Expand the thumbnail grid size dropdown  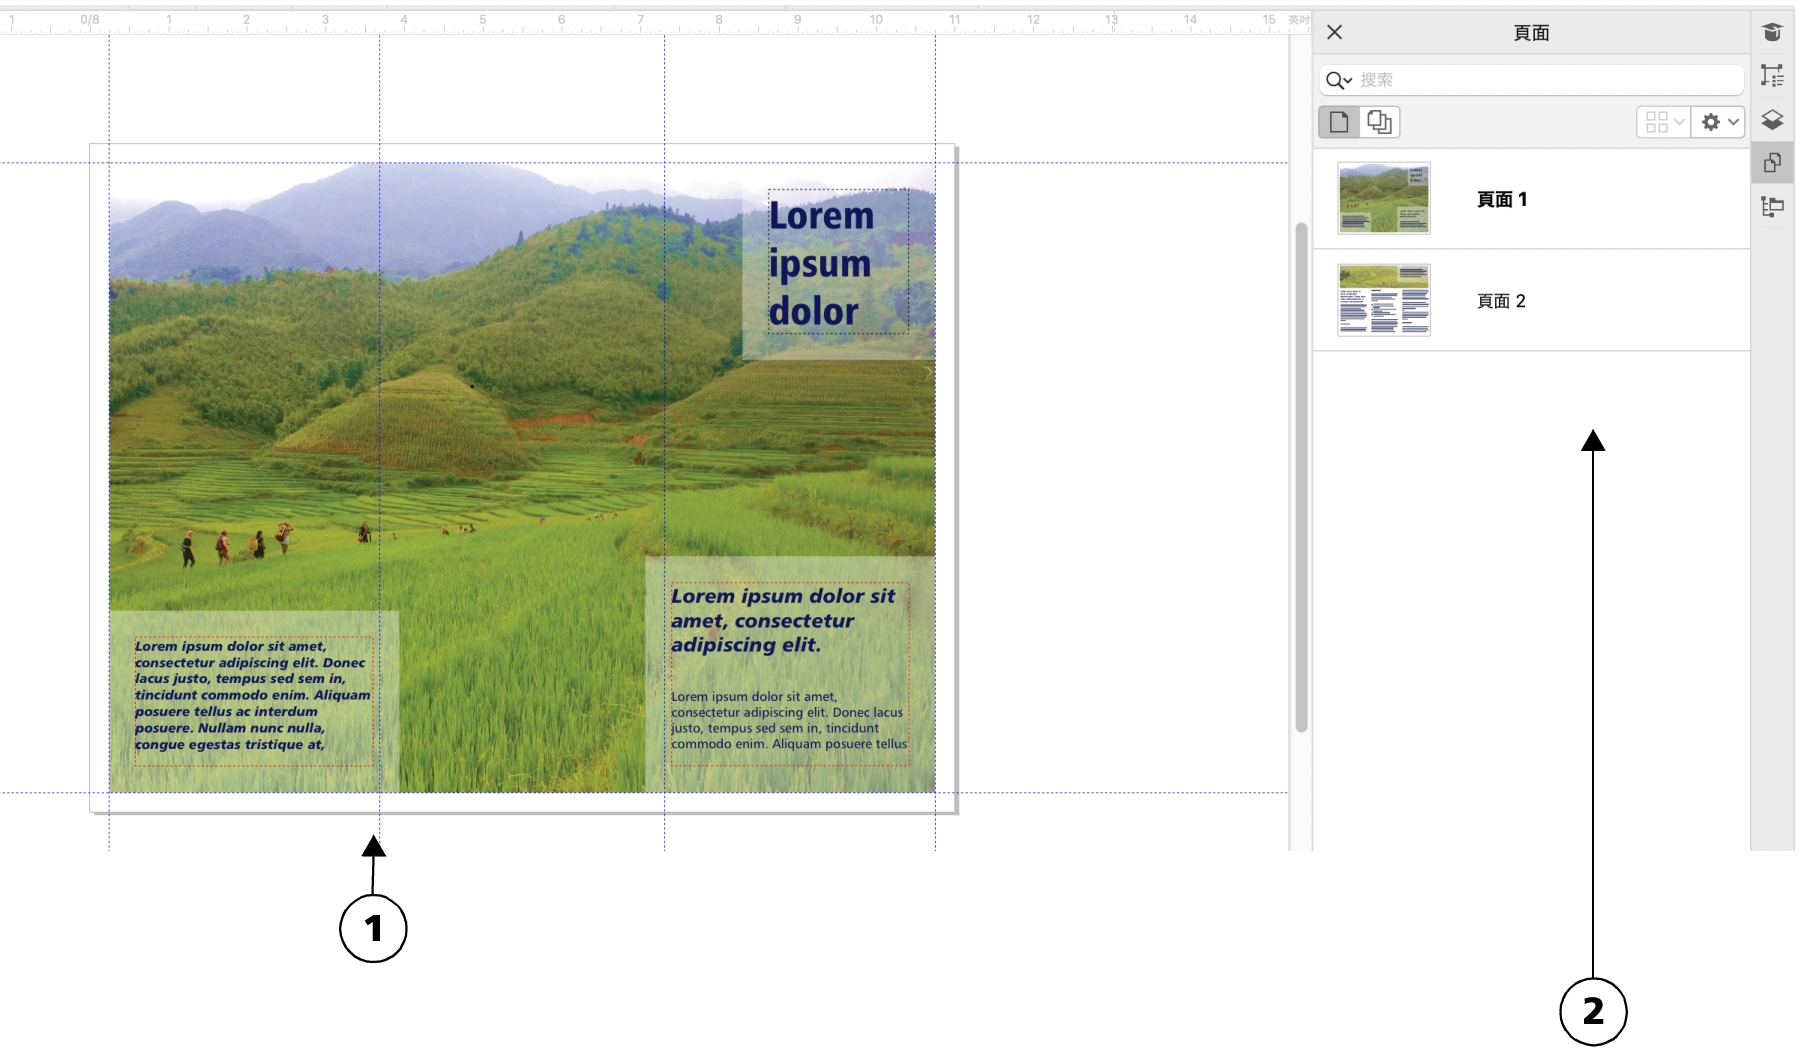click(1664, 122)
